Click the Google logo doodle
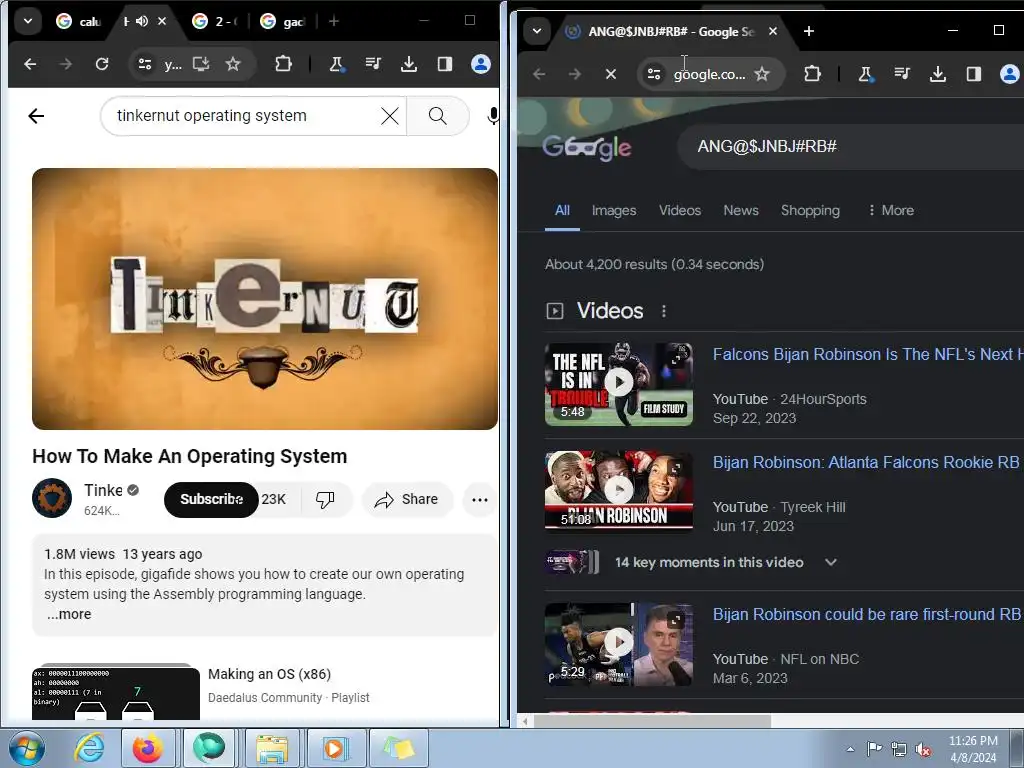 point(586,148)
